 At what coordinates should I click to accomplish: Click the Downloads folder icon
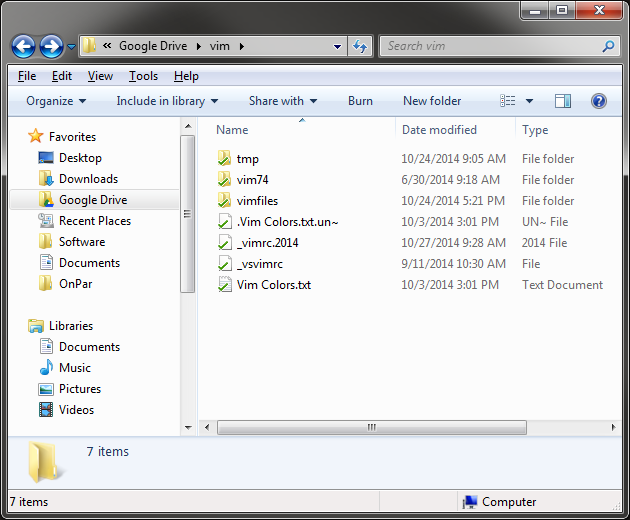pos(46,178)
